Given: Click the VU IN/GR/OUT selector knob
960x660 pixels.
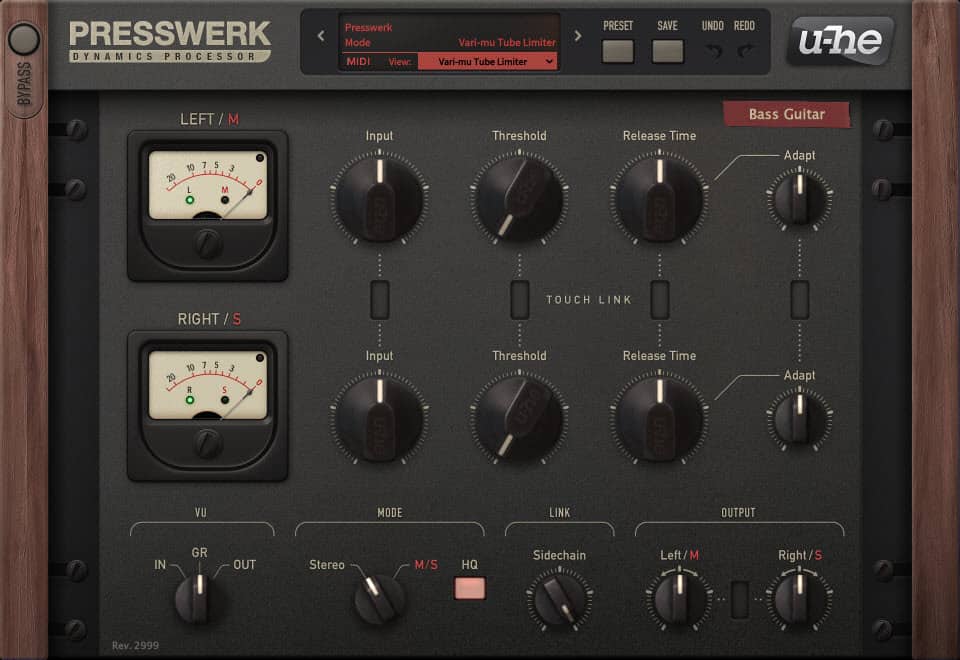Looking at the screenshot, I should [199, 599].
